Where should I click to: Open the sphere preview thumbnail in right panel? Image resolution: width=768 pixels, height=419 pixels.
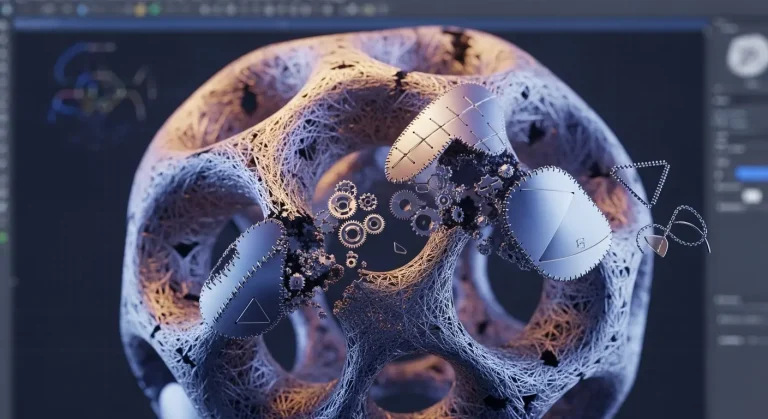[x=748, y=55]
